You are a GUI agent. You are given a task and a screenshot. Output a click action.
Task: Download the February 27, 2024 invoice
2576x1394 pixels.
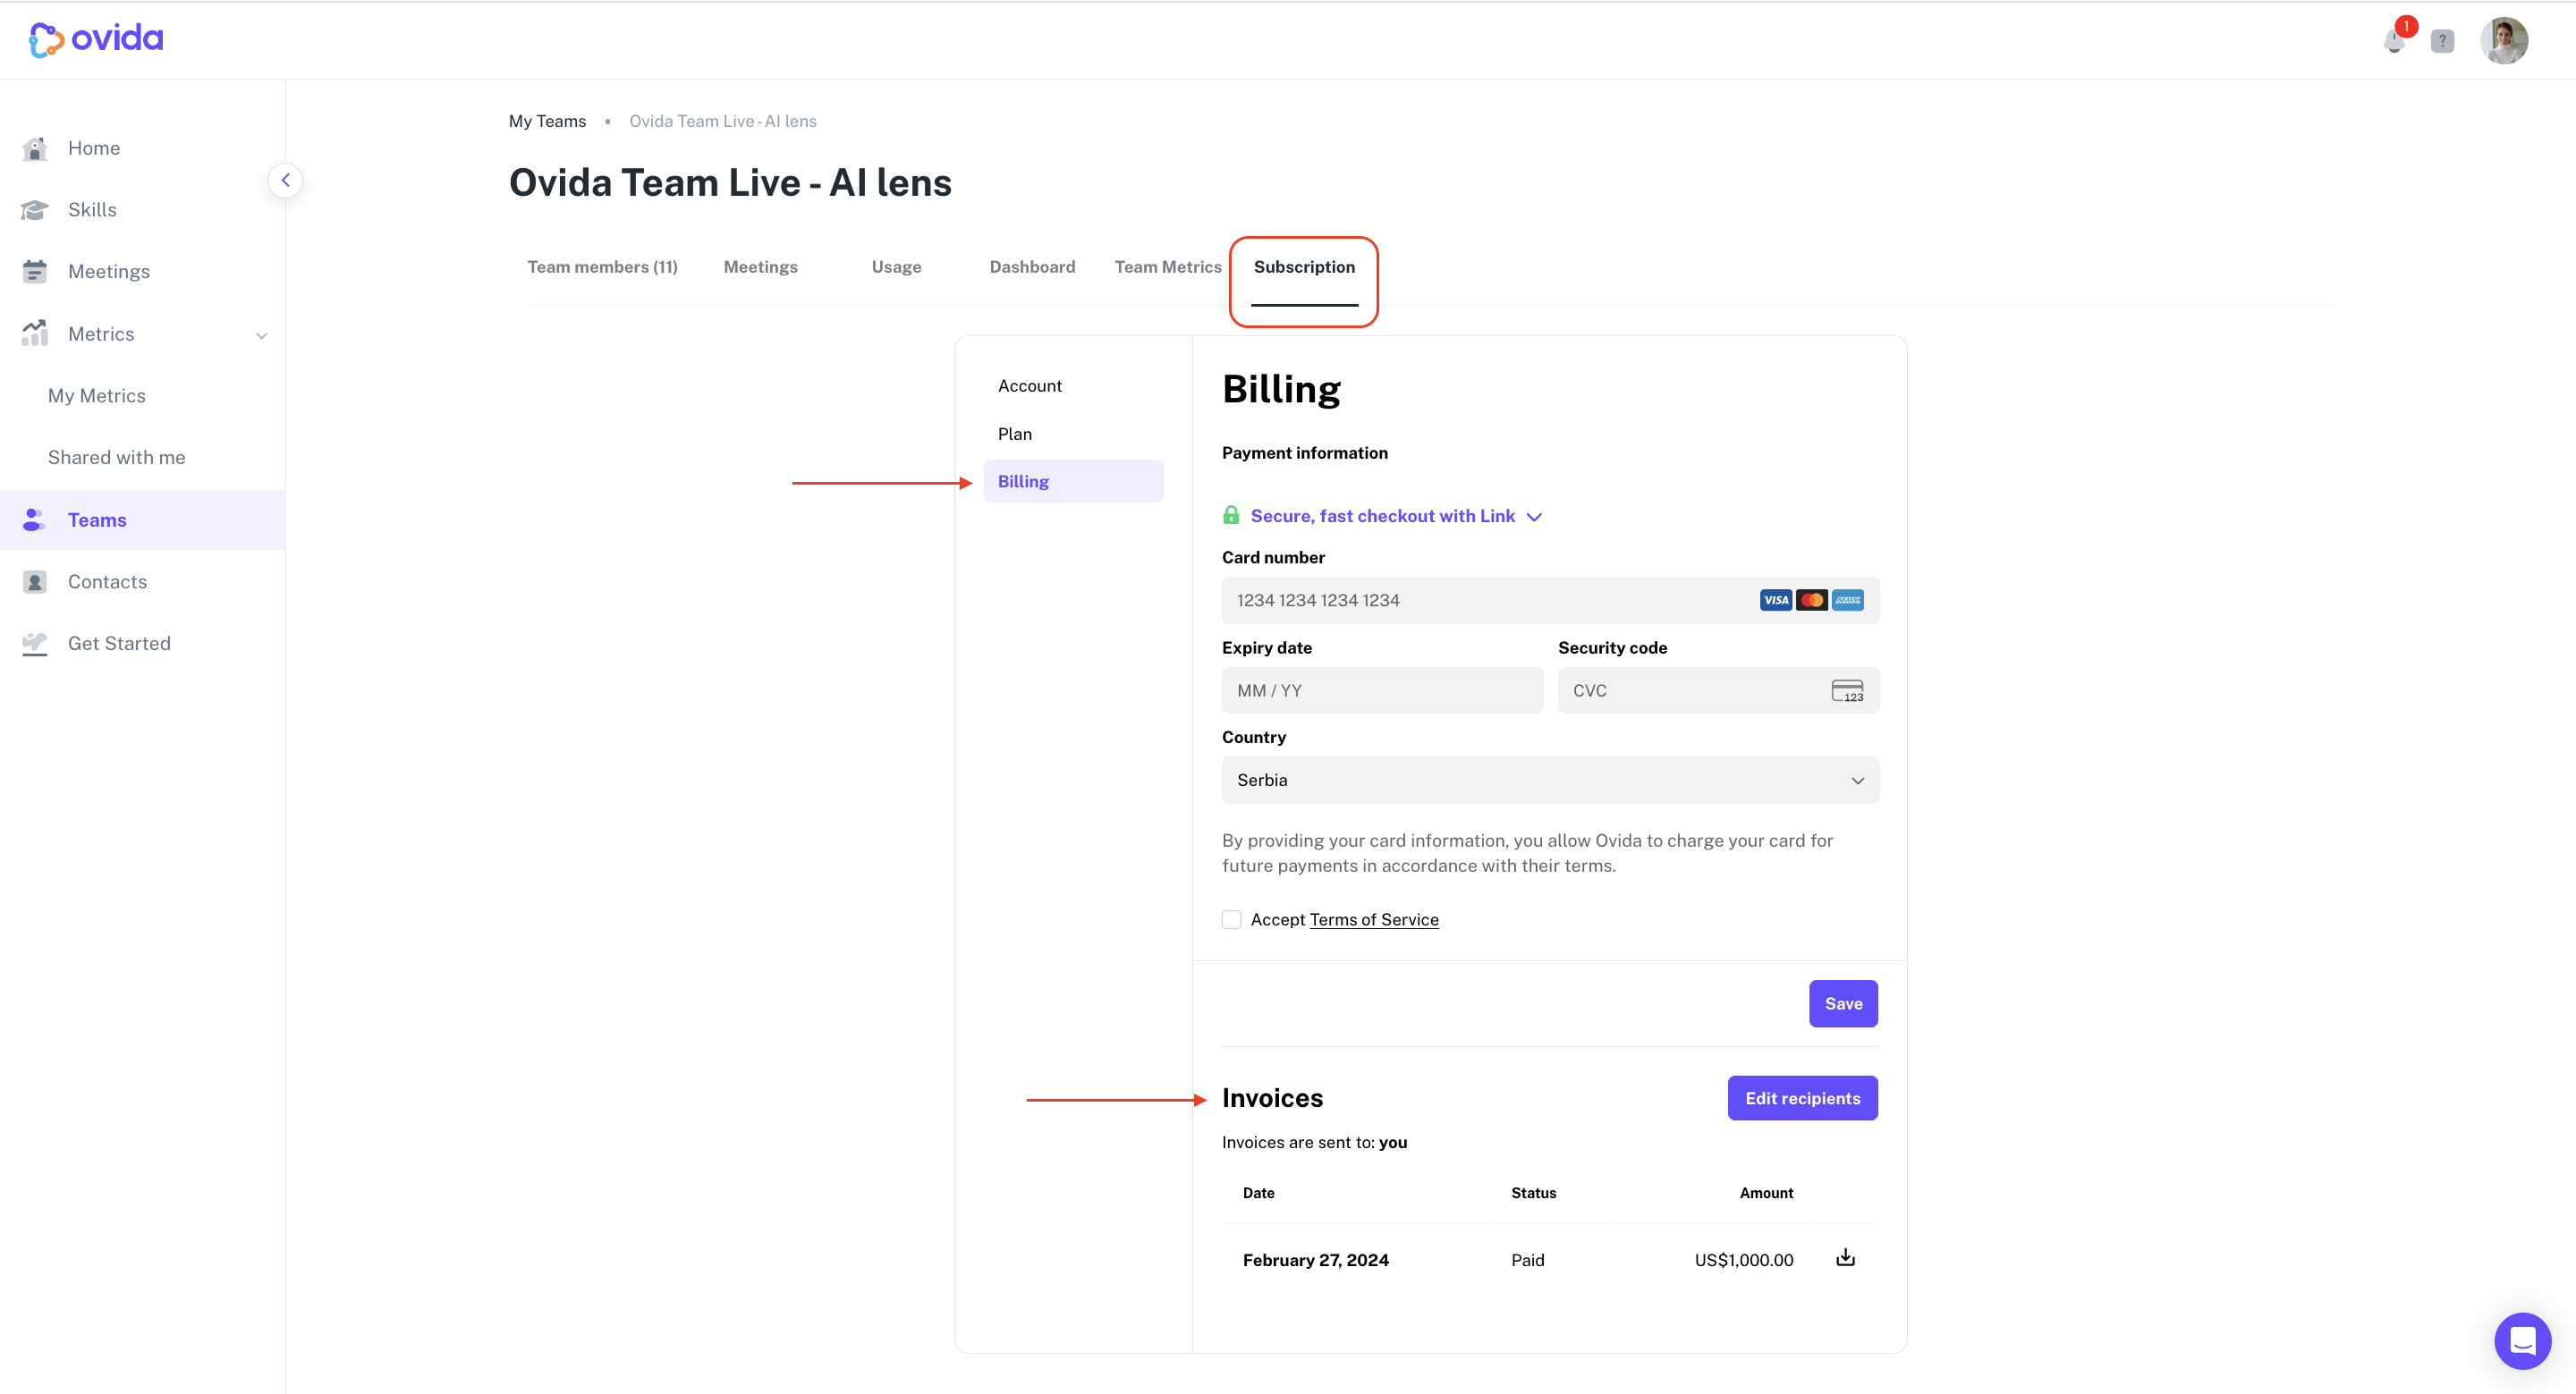[1845, 1258]
